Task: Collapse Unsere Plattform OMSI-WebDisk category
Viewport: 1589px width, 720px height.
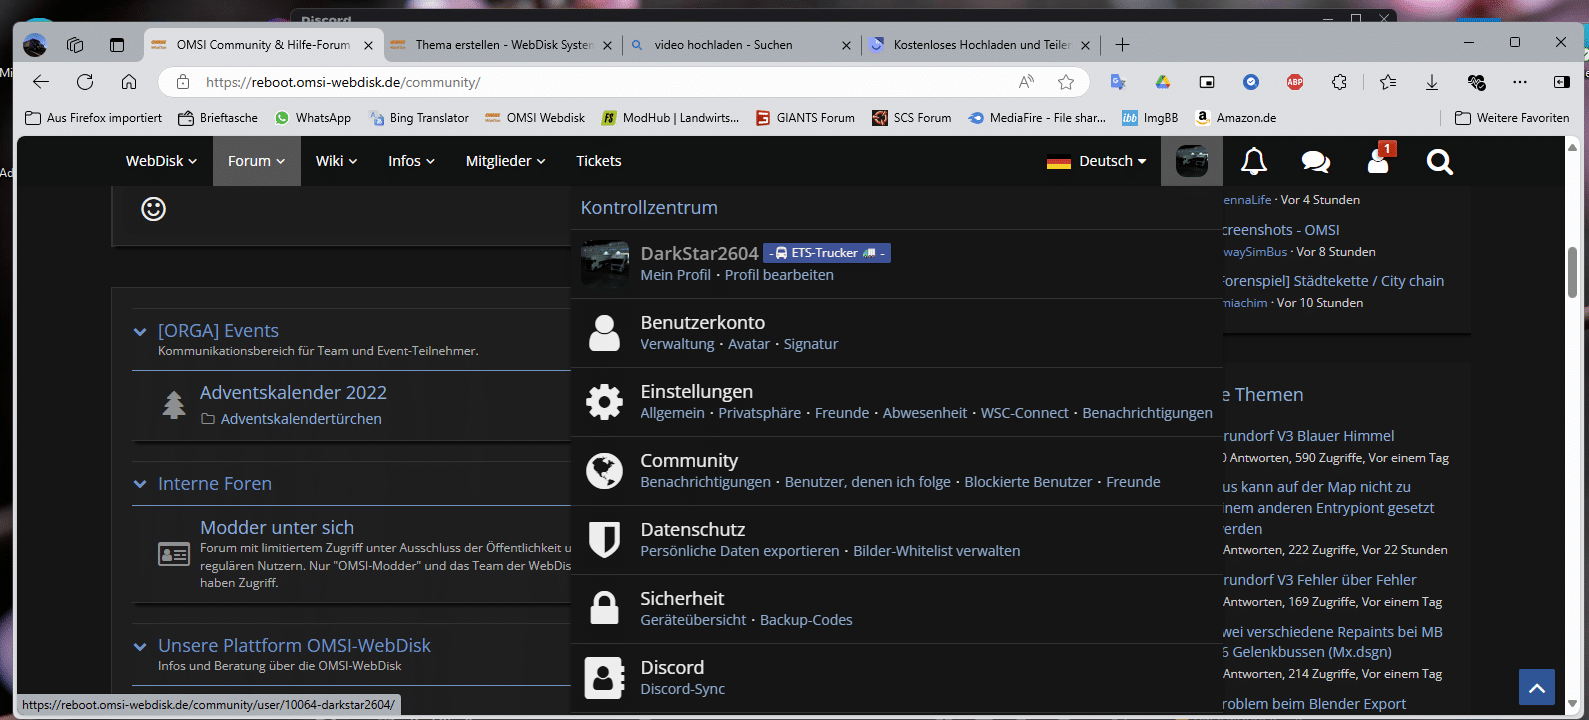Action: 140,647
